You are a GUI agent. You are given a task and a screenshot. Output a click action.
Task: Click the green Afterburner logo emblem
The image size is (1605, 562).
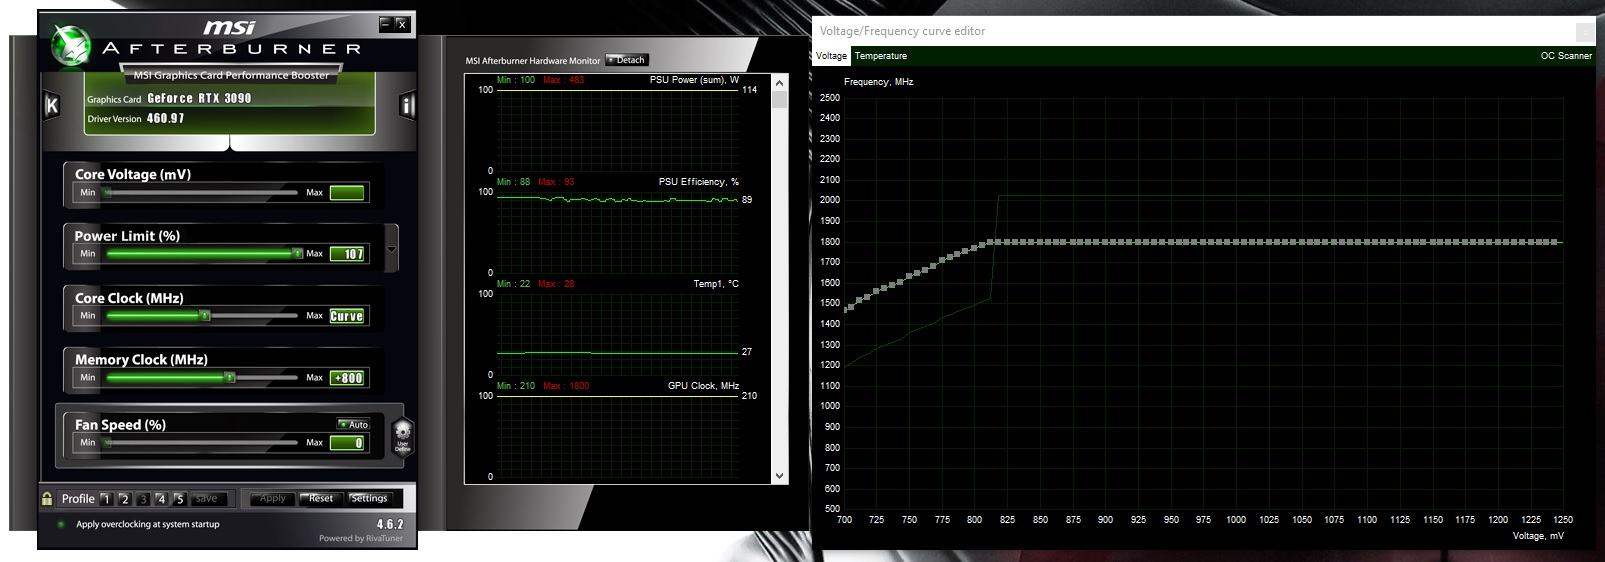click(x=71, y=44)
